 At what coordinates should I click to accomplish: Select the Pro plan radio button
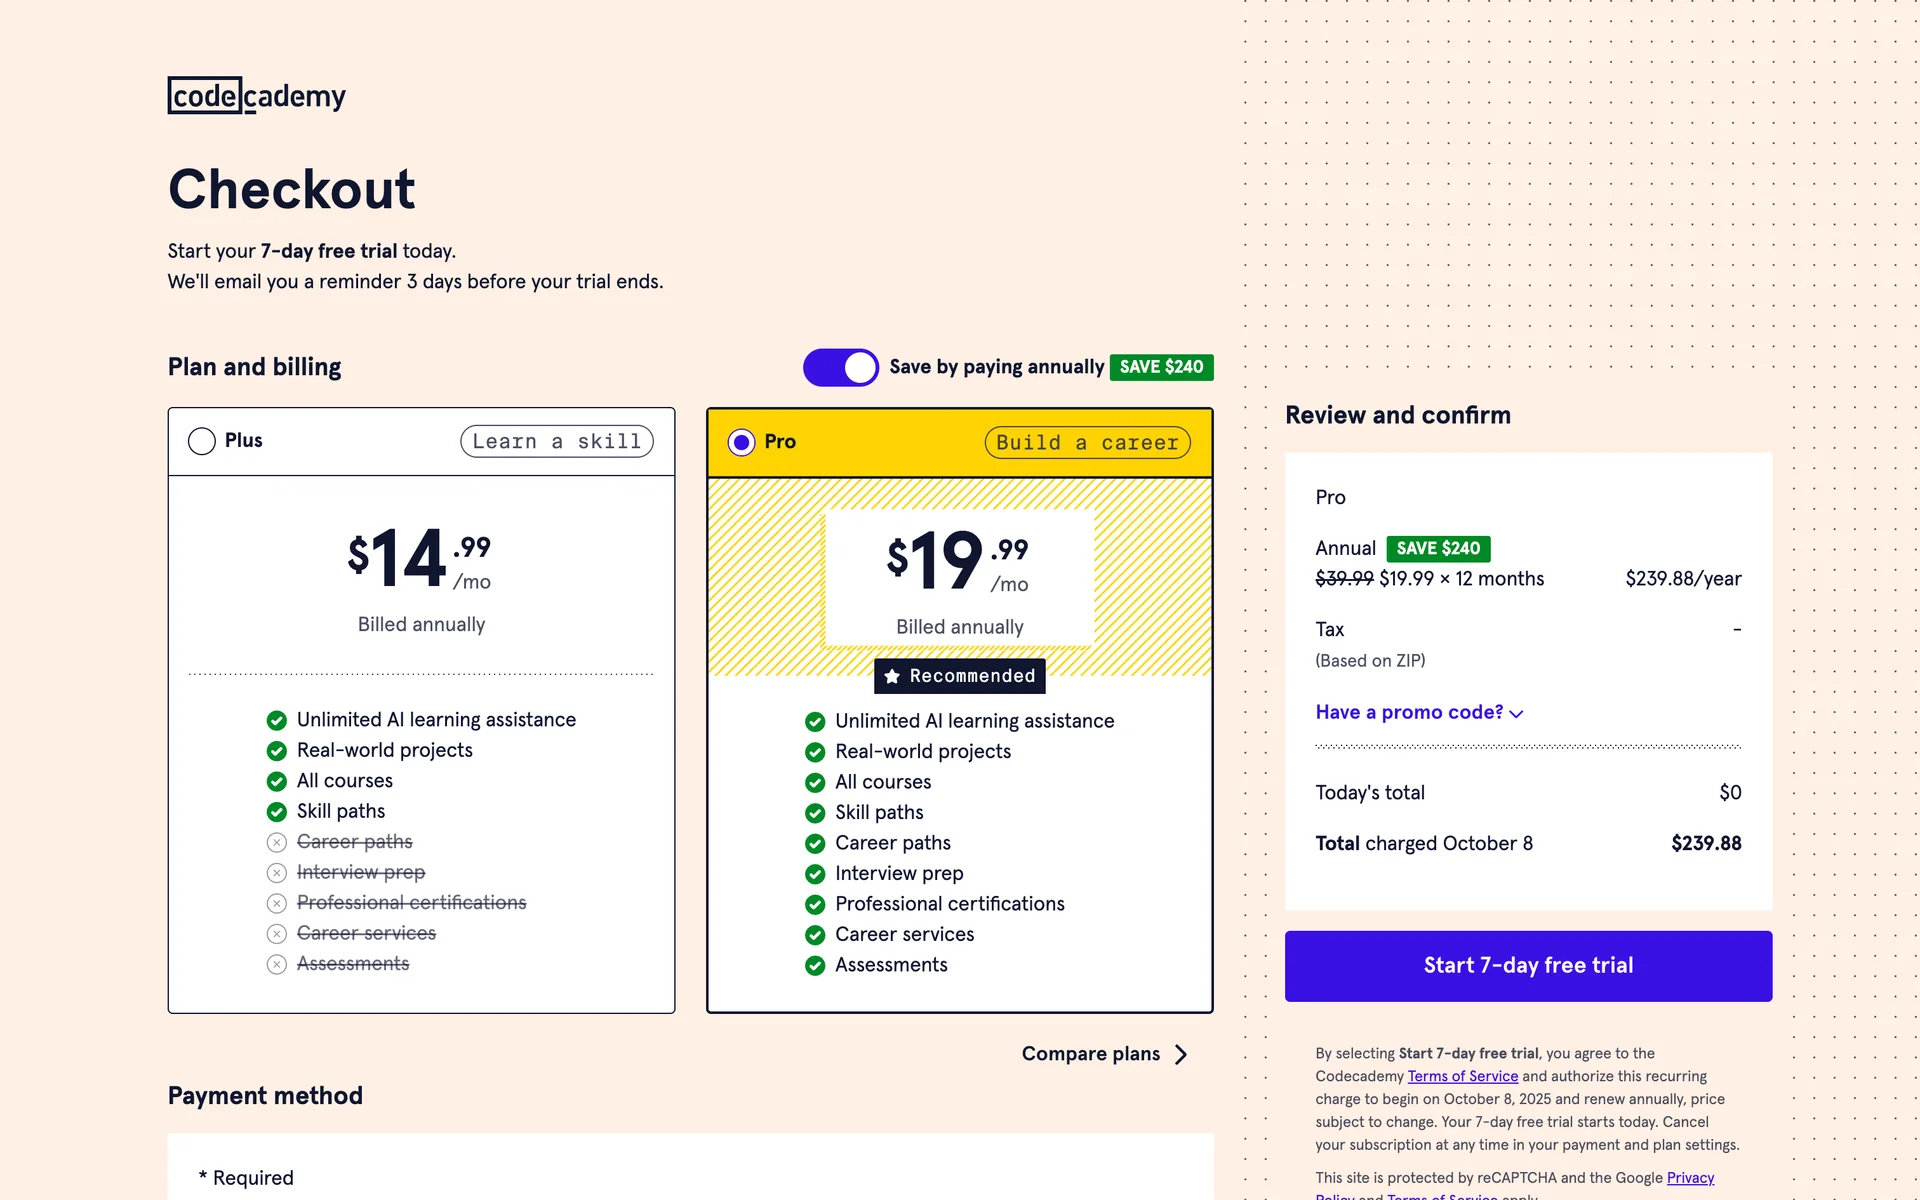click(741, 442)
